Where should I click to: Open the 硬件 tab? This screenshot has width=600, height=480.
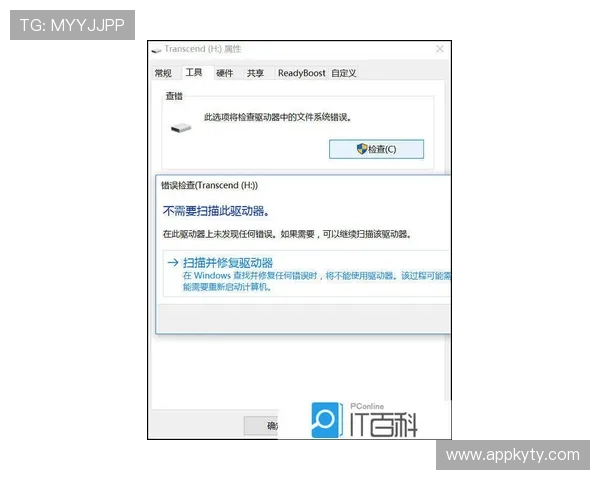225,73
